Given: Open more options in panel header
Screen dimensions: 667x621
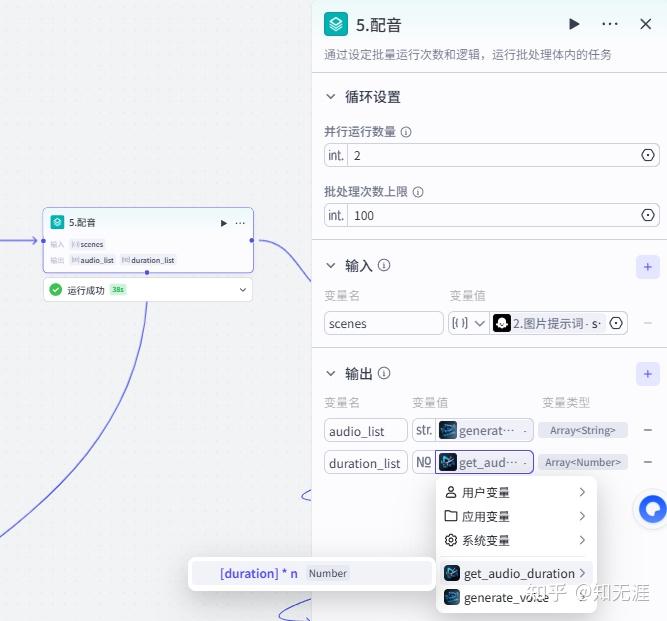Looking at the screenshot, I should coord(610,24).
